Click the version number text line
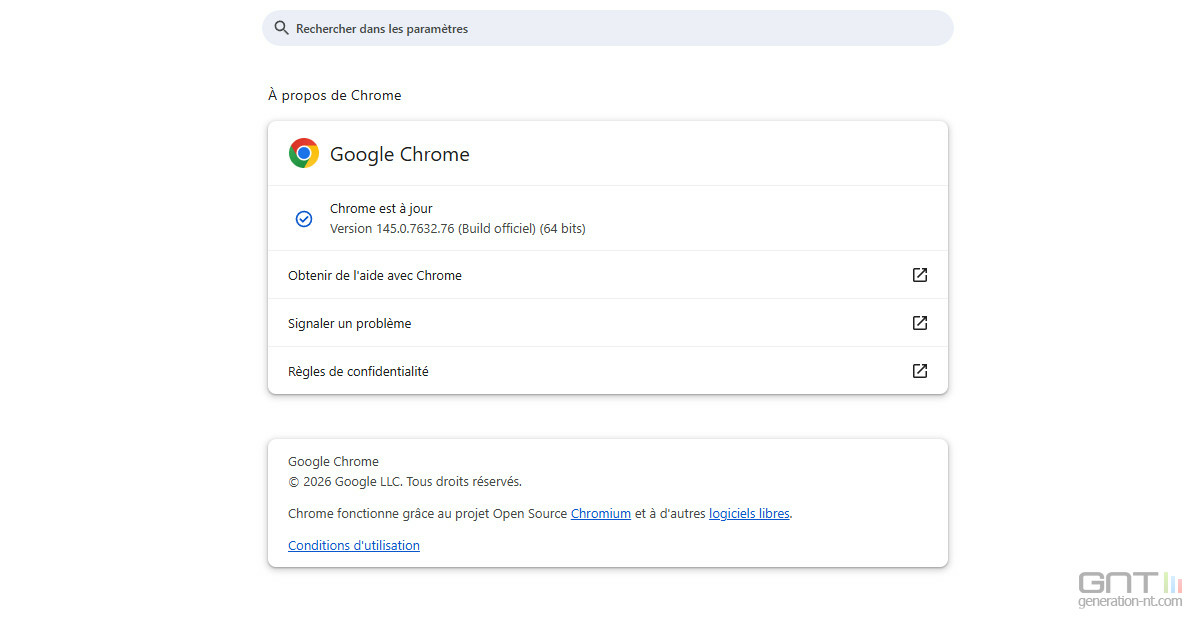Screen dimensions: 1200x630 (457, 228)
